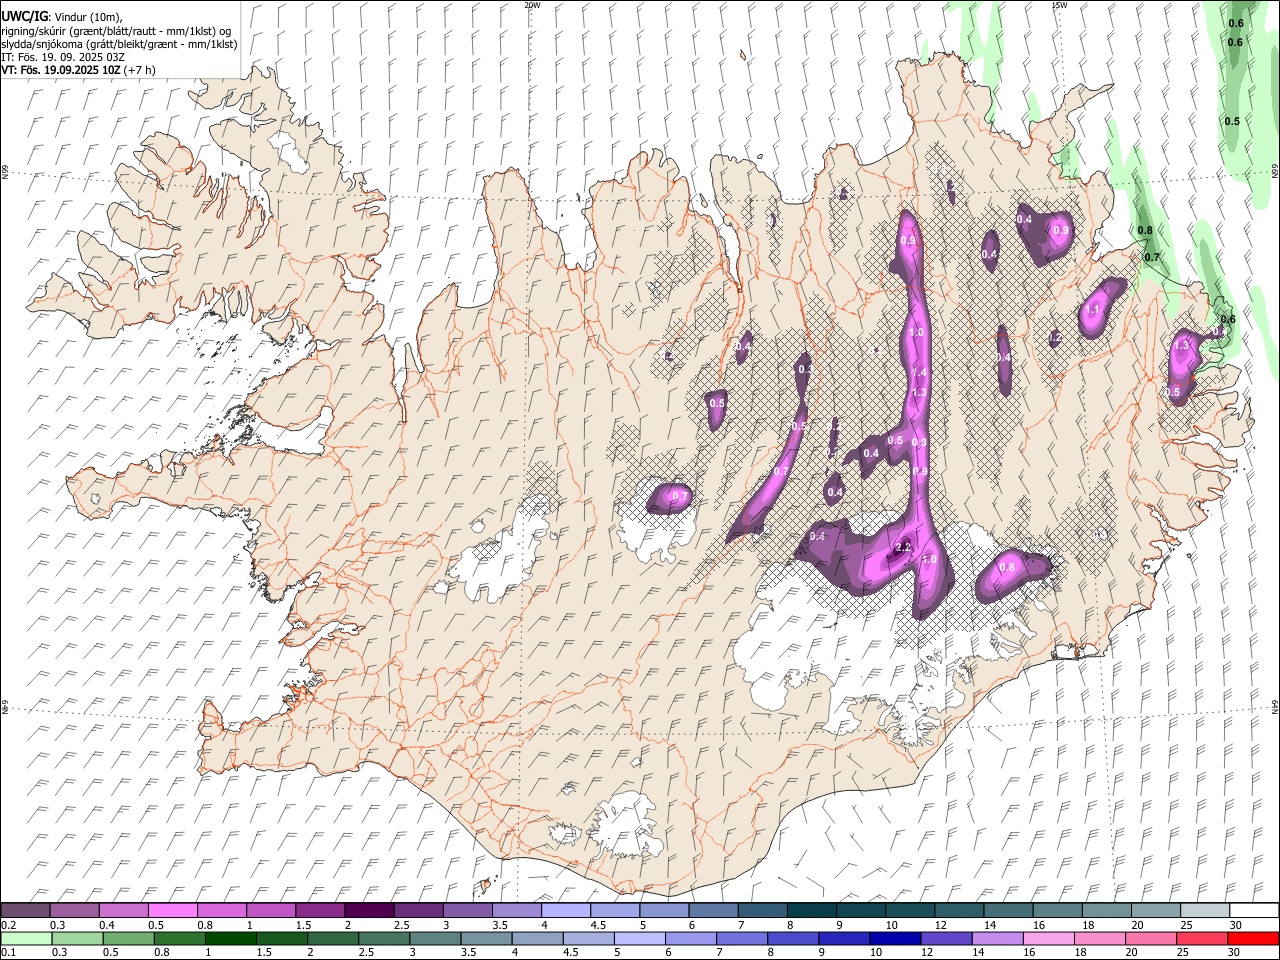Pick the white swatch labeled 30 in upper legend row
This screenshot has width=1280, height=960.
(1252, 910)
